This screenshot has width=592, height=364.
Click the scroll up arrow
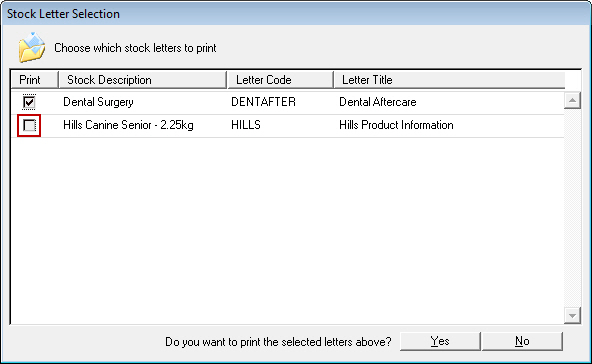[572, 100]
